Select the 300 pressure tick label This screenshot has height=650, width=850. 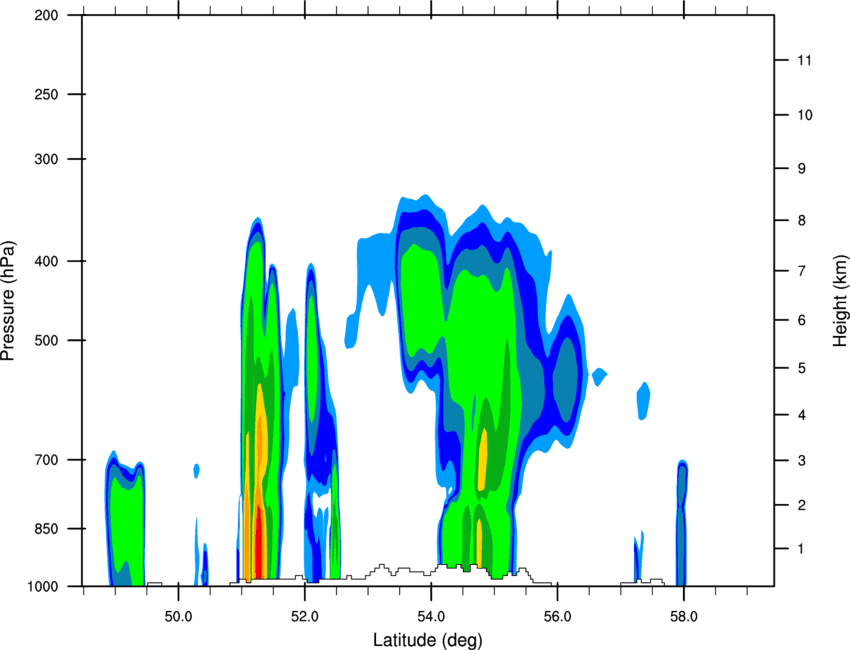(46, 159)
